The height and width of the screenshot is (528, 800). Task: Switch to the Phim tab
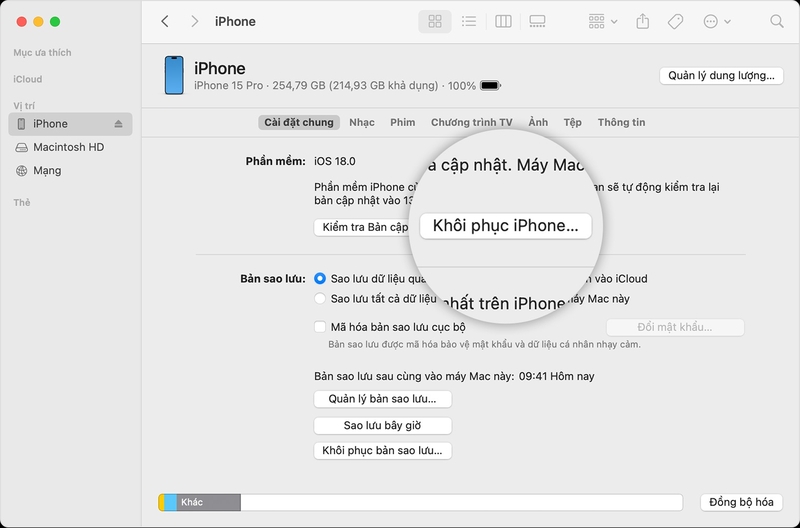click(403, 122)
